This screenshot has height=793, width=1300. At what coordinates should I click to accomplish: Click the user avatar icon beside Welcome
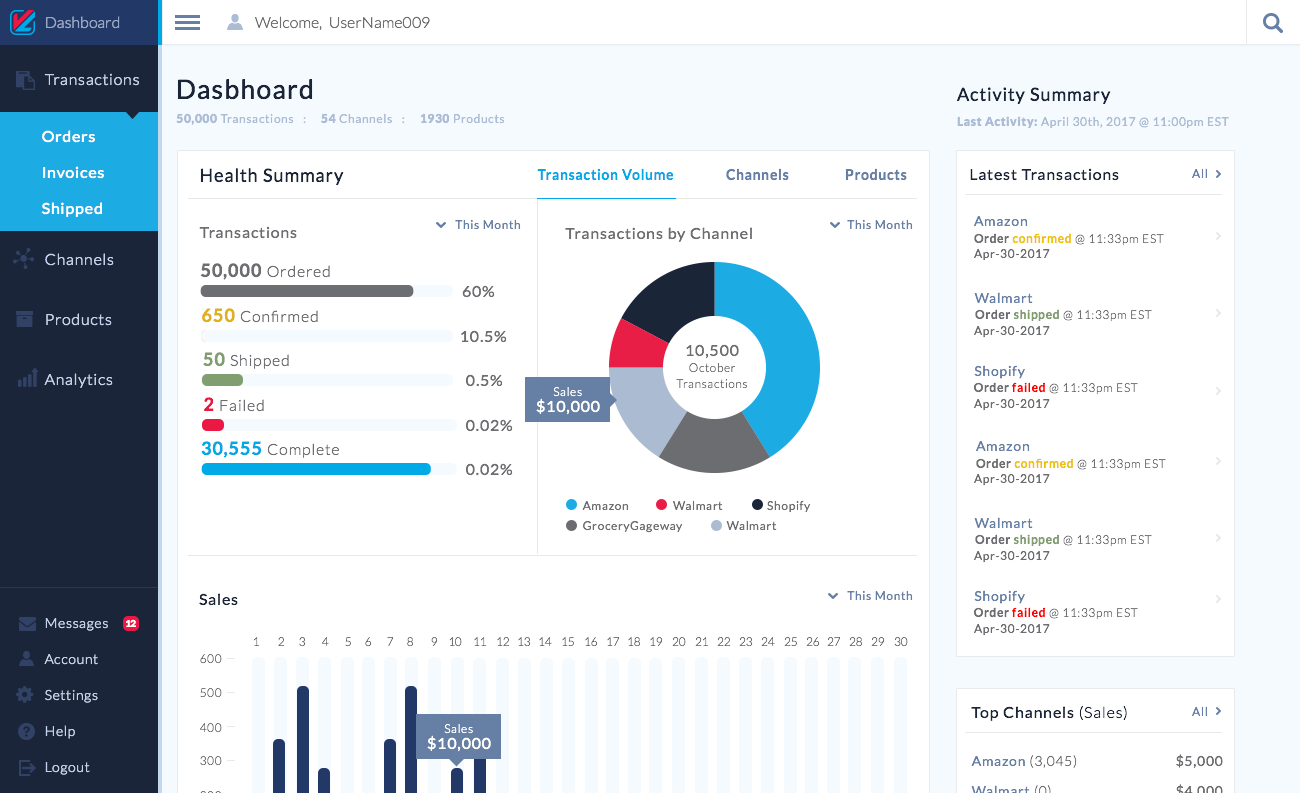235,22
